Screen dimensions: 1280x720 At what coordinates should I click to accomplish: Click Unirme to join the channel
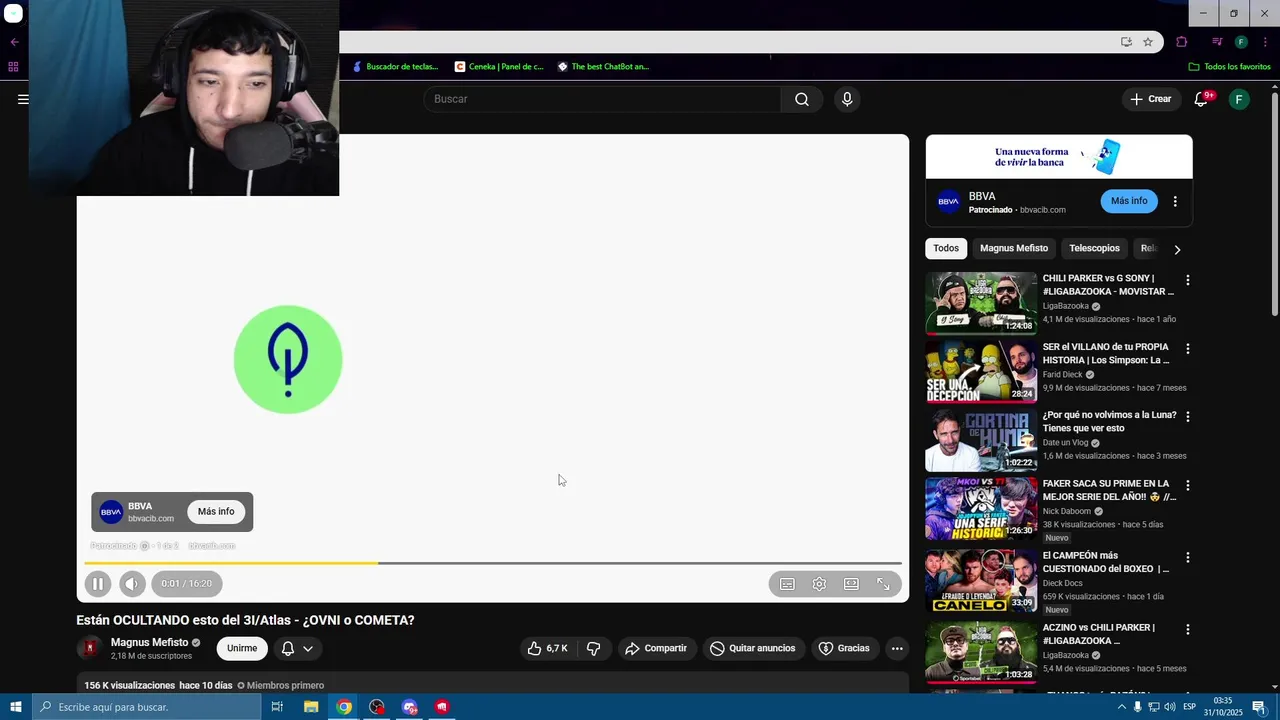pos(242,648)
